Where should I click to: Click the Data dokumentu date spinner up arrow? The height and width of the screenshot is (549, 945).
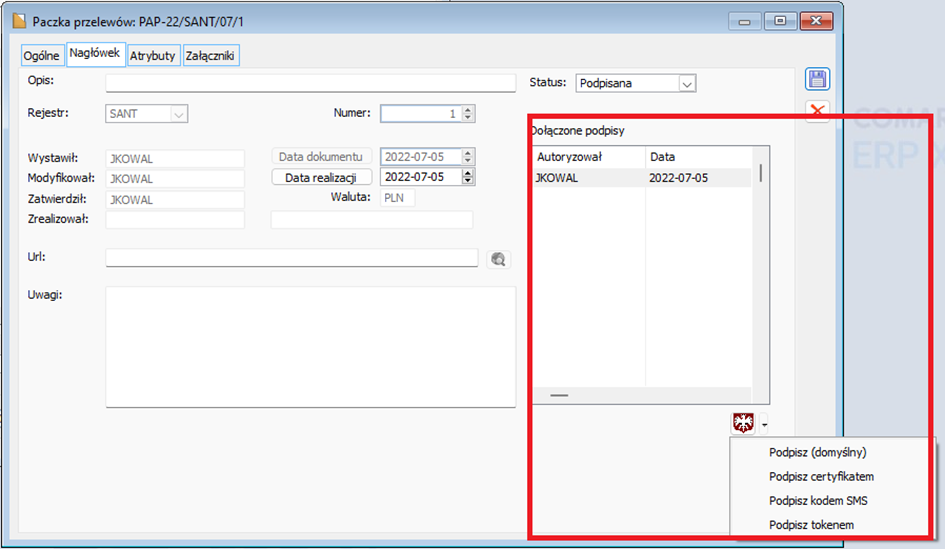click(468, 152)
